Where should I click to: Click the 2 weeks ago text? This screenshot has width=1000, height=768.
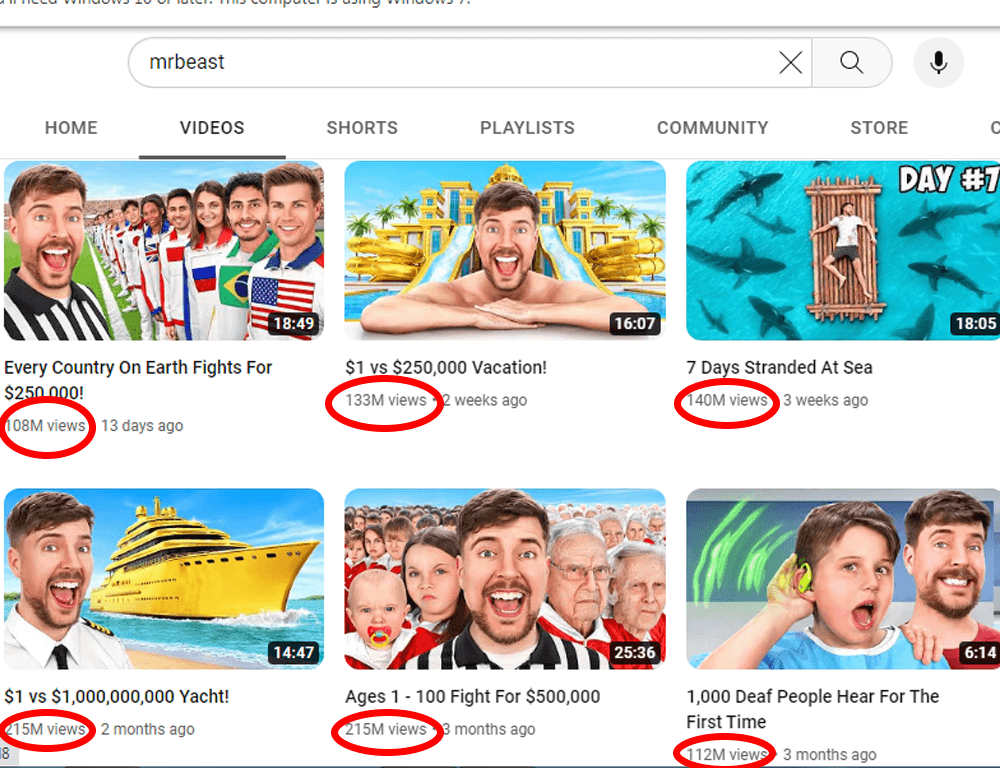(x=485, y=400)
